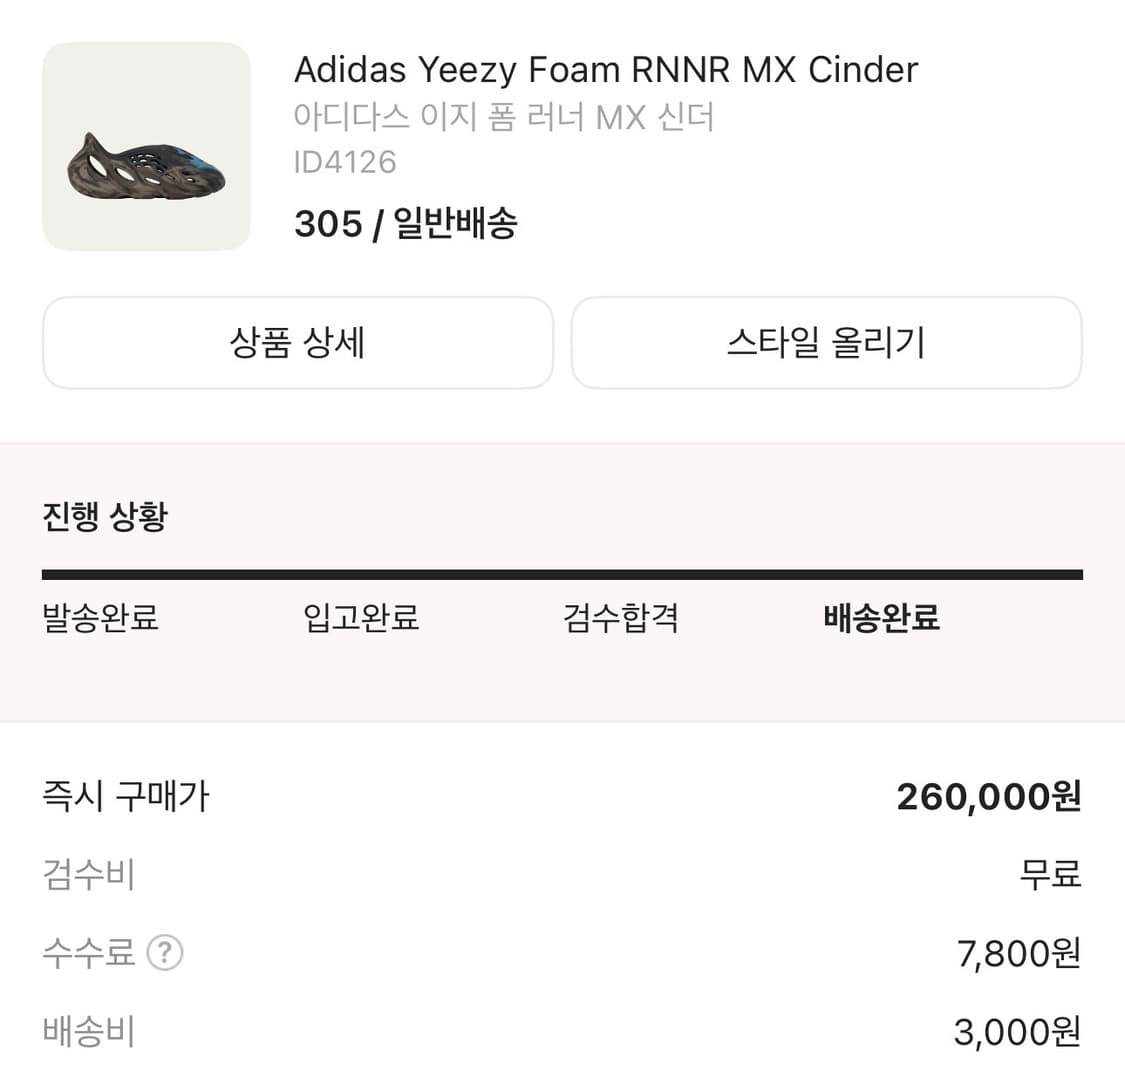Select the 입고완료 arrival step
This screenshot has width=1125, height=1071.
360,619
